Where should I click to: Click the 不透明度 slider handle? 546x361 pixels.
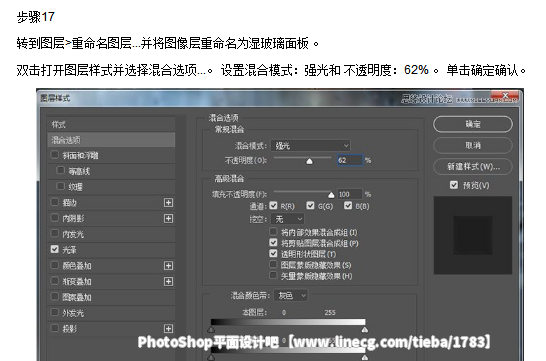[309, 161]
